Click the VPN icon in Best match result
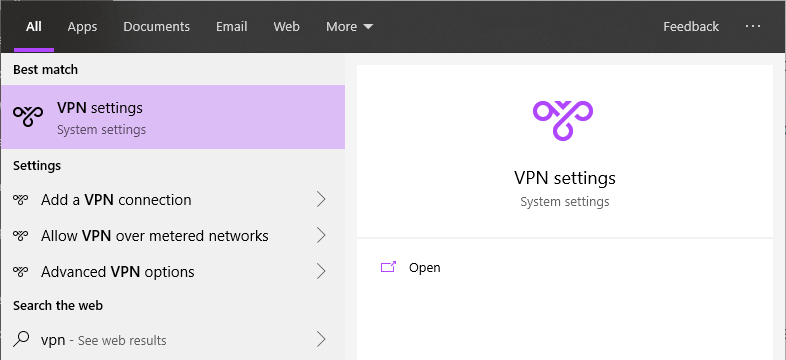The height and width of the screenshot is (360, 786). pos(28,116)
